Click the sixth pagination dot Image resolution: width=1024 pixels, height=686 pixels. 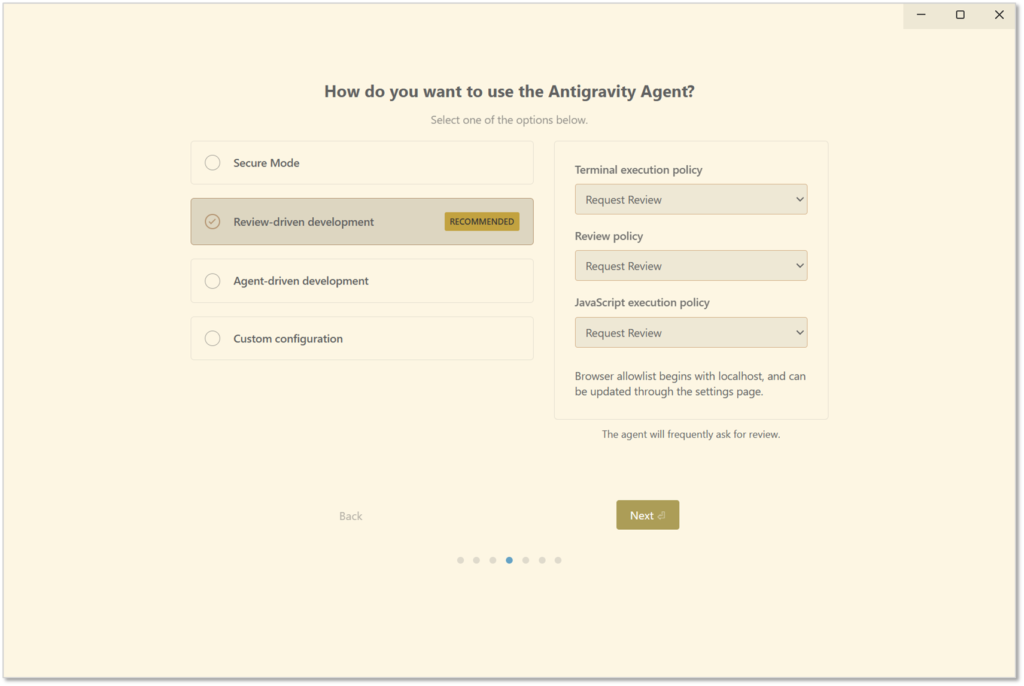point(542,560)
